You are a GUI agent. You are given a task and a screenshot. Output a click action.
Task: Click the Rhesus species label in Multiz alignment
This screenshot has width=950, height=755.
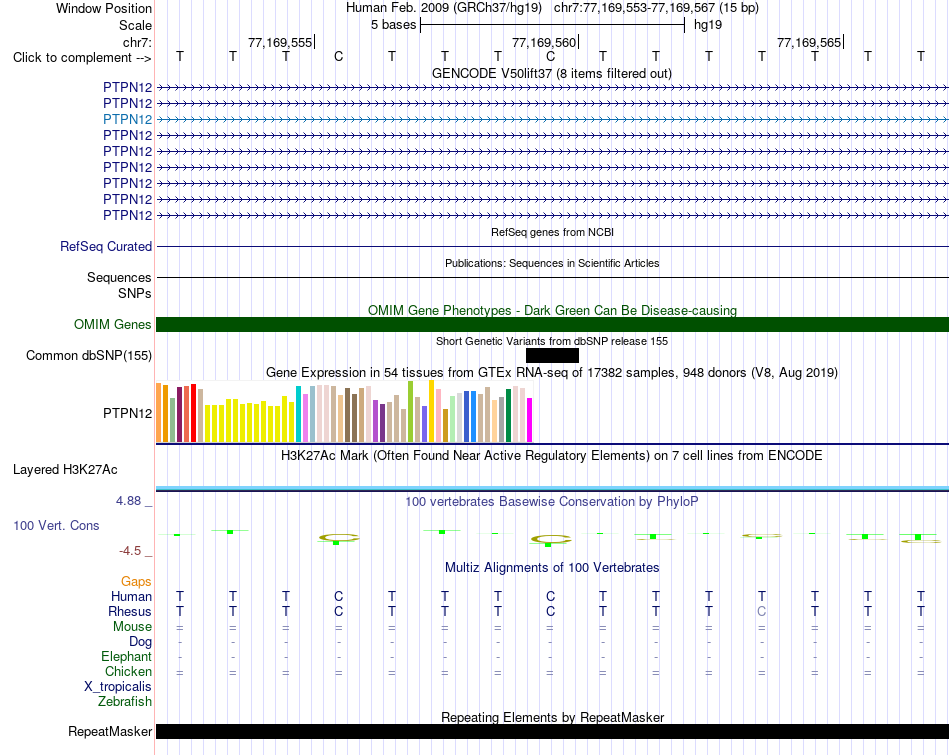[x=130, y=611]
